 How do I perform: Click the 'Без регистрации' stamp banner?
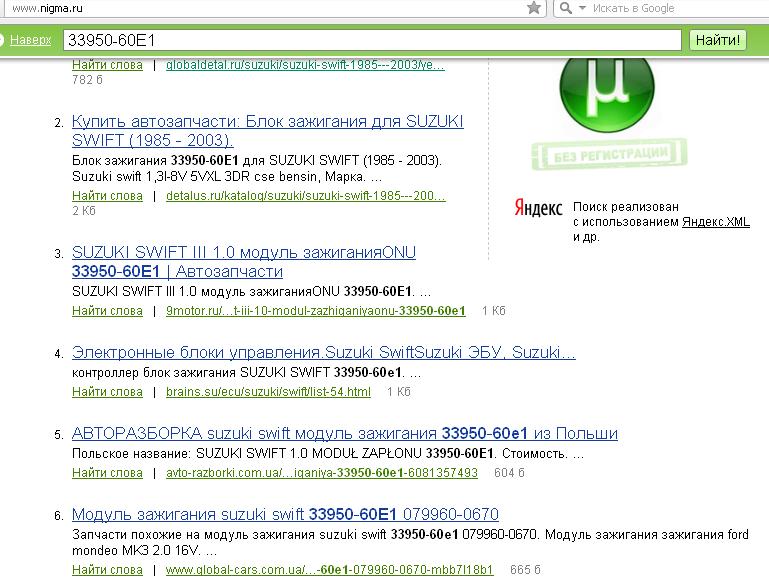coord(610,154)
